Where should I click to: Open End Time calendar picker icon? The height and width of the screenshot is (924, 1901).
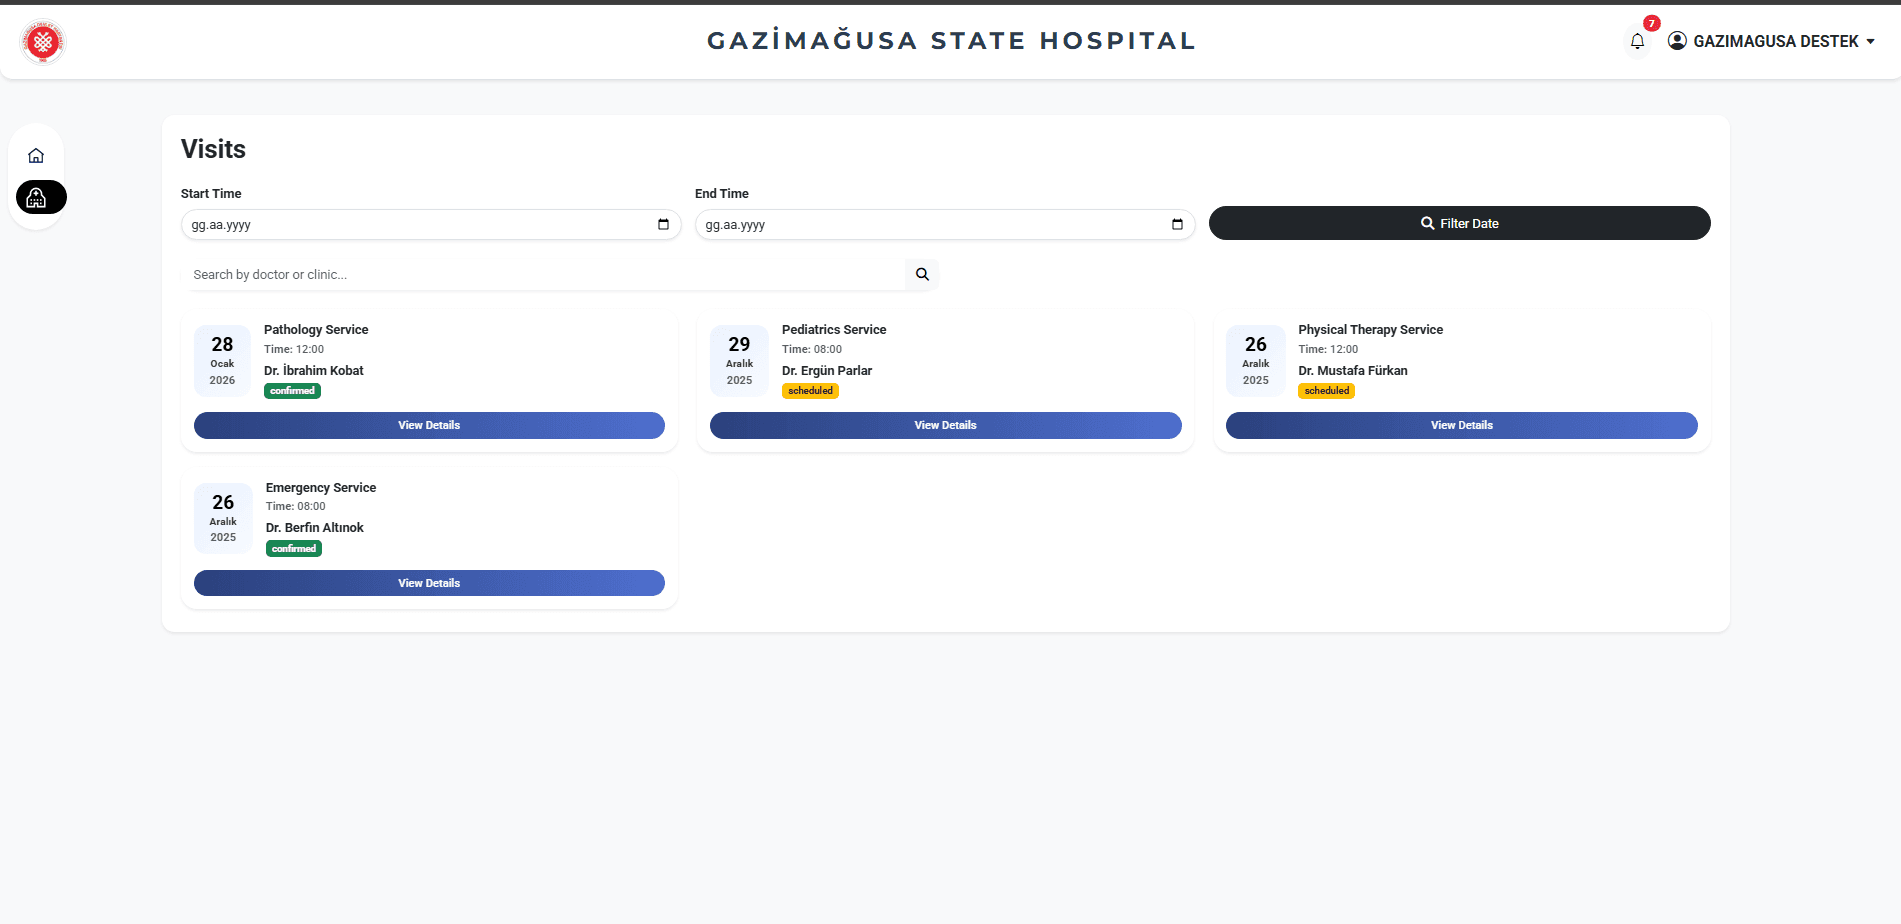point(1177,224)
